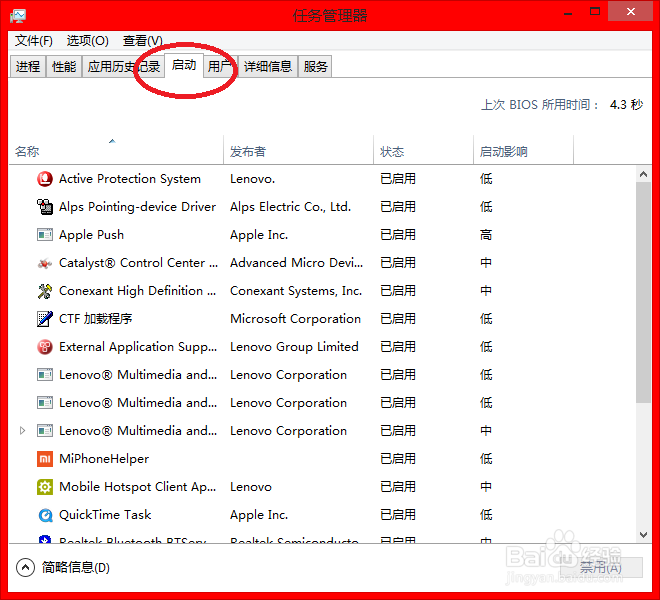
Task: Select the 启动 tab
Action: 184,65
